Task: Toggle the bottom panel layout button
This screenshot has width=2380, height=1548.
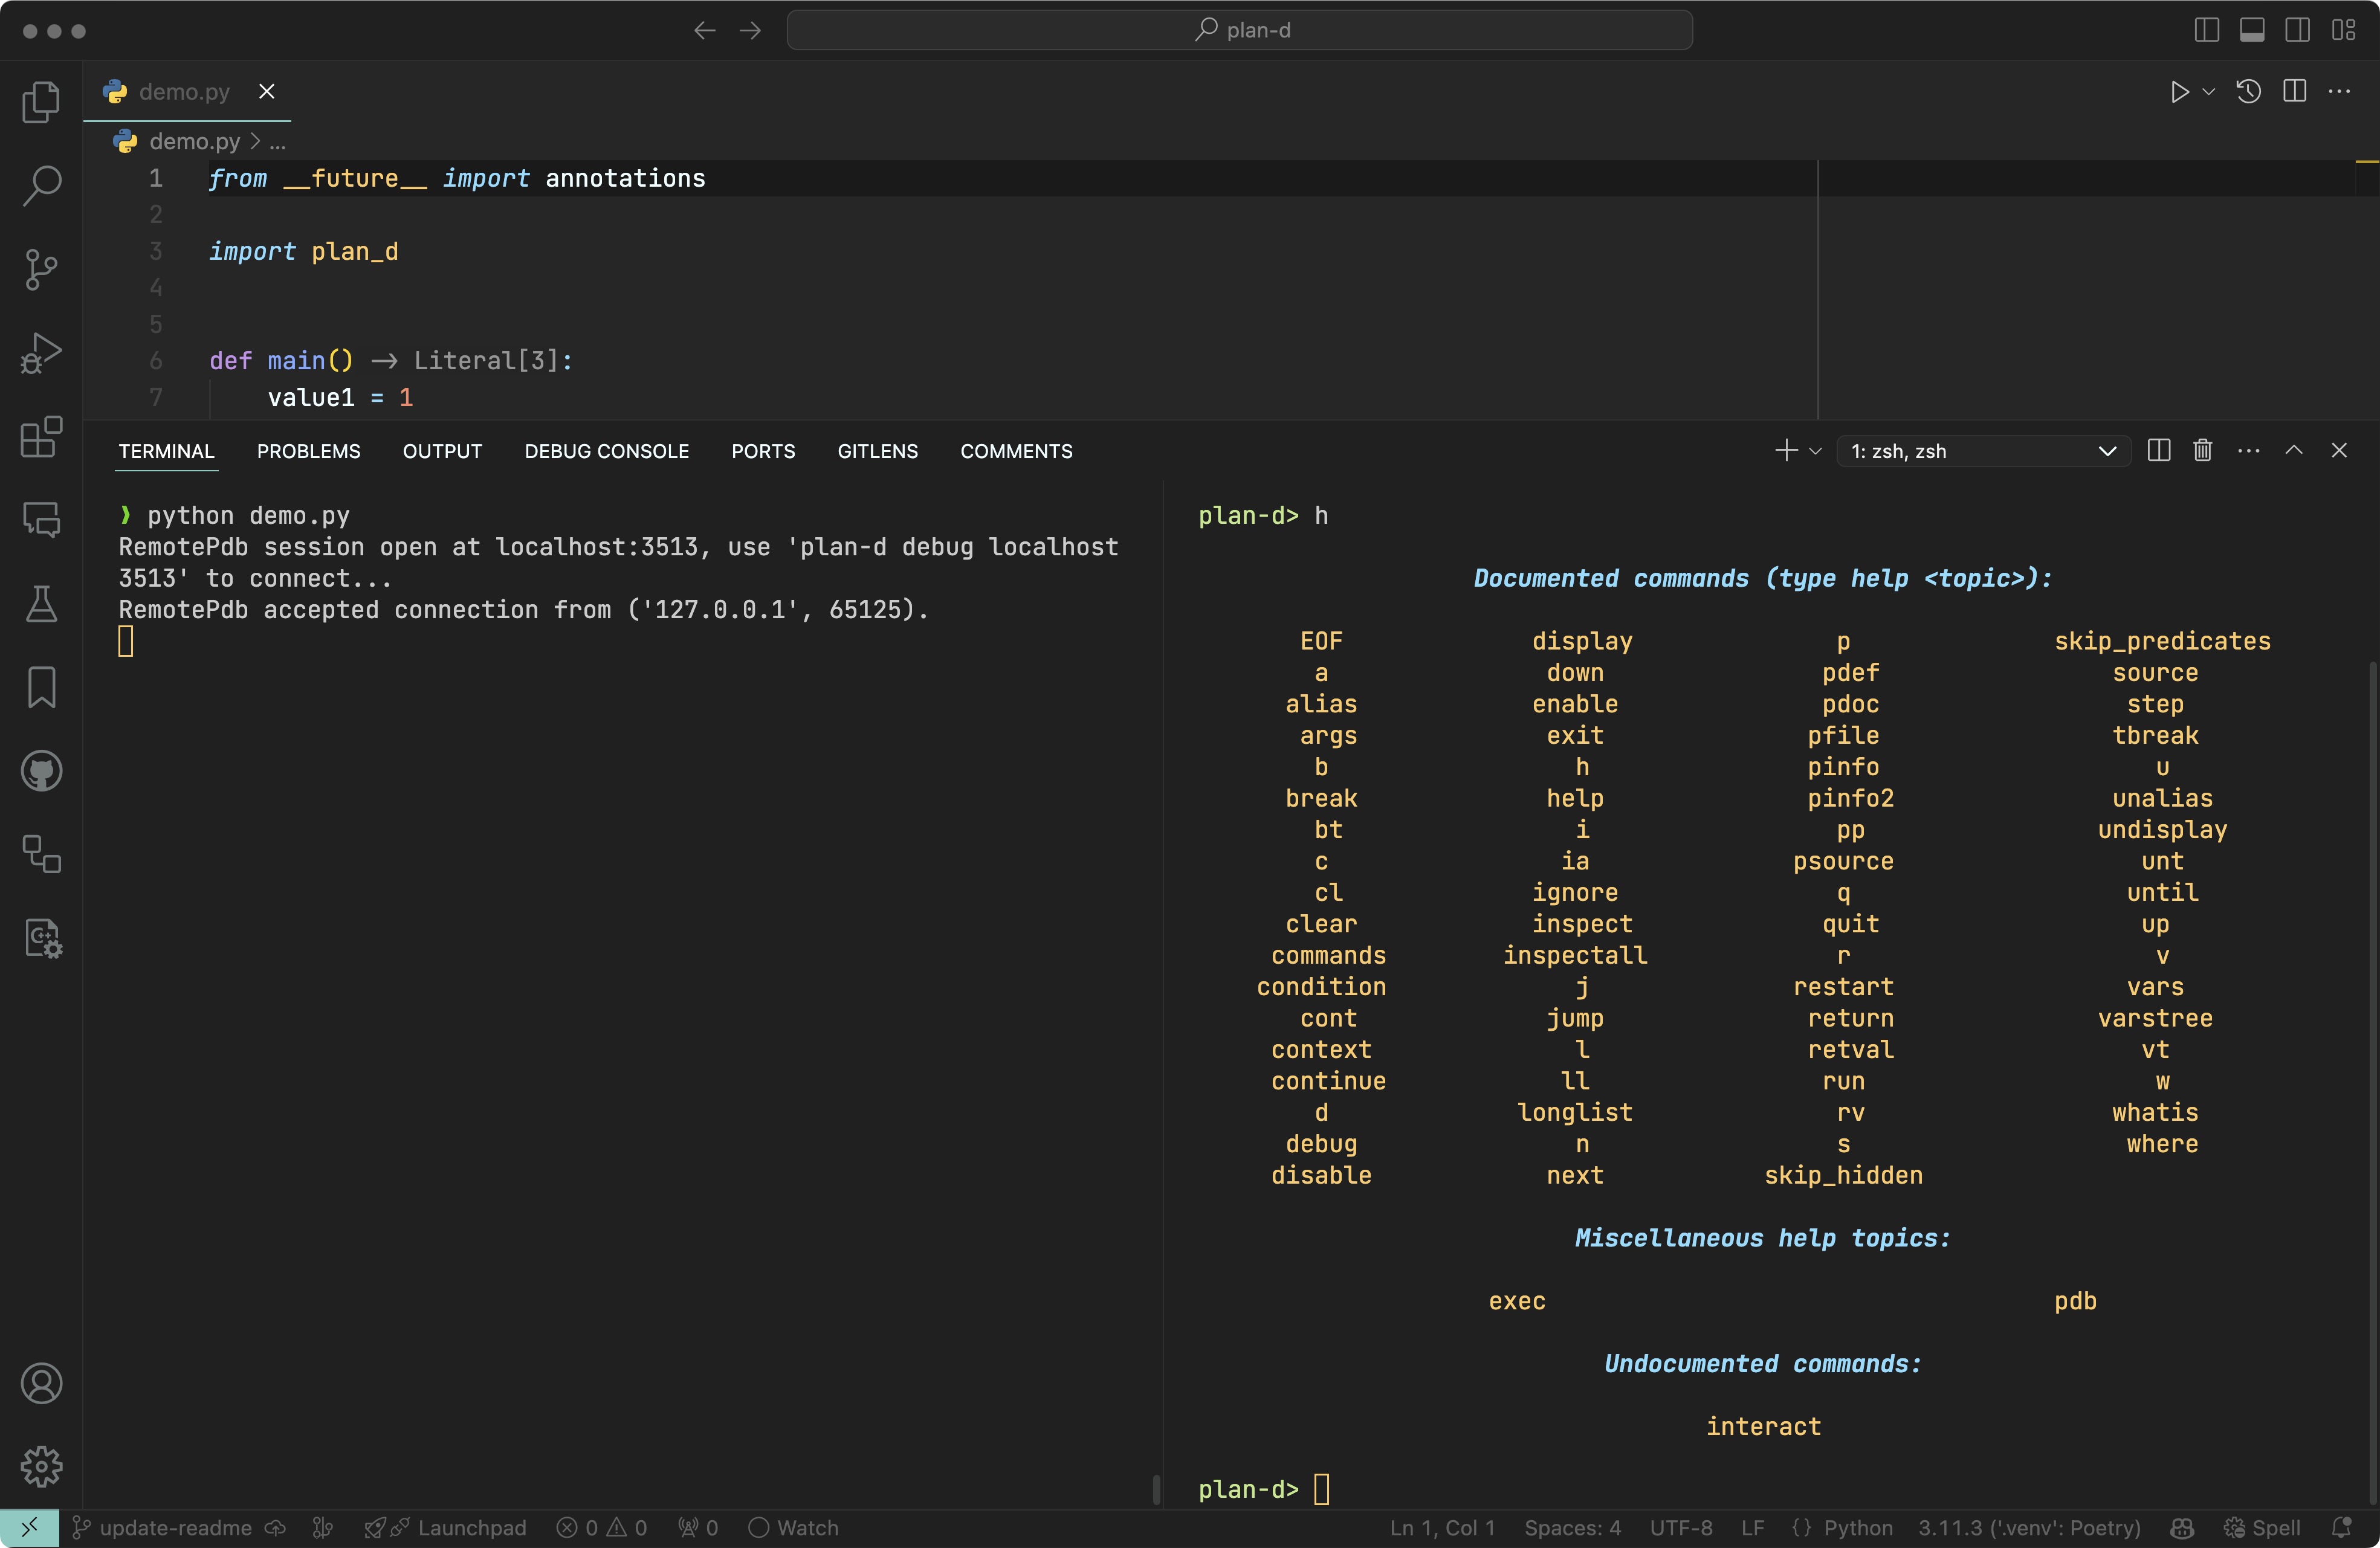Action: pos(2252,30)
